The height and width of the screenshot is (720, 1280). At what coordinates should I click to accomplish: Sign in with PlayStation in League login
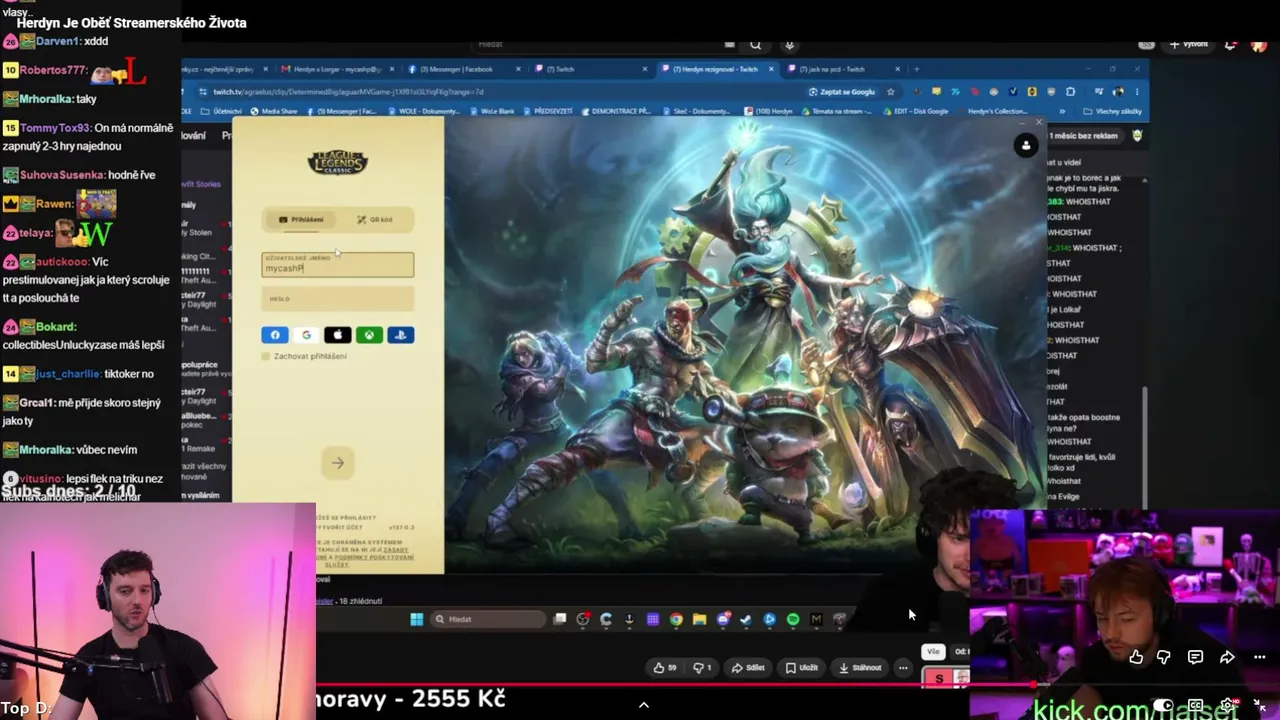[x=401, y=335]
